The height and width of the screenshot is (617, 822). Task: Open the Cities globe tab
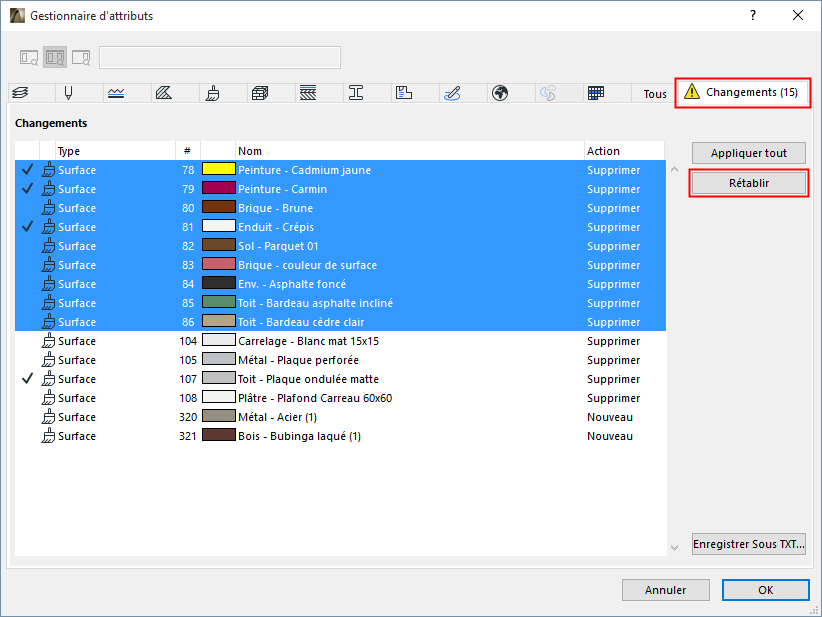coord(500,93)
